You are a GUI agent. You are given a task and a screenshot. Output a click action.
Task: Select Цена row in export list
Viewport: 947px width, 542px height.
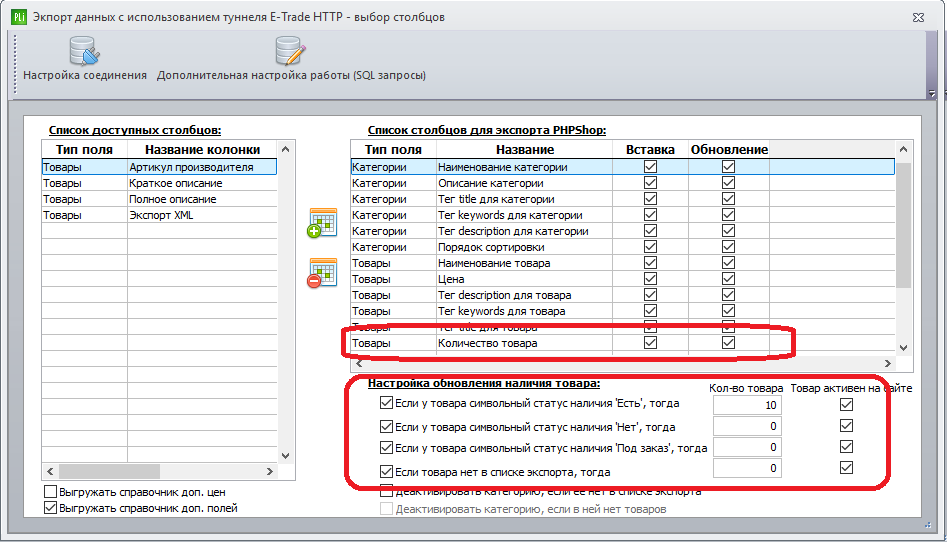623,279
